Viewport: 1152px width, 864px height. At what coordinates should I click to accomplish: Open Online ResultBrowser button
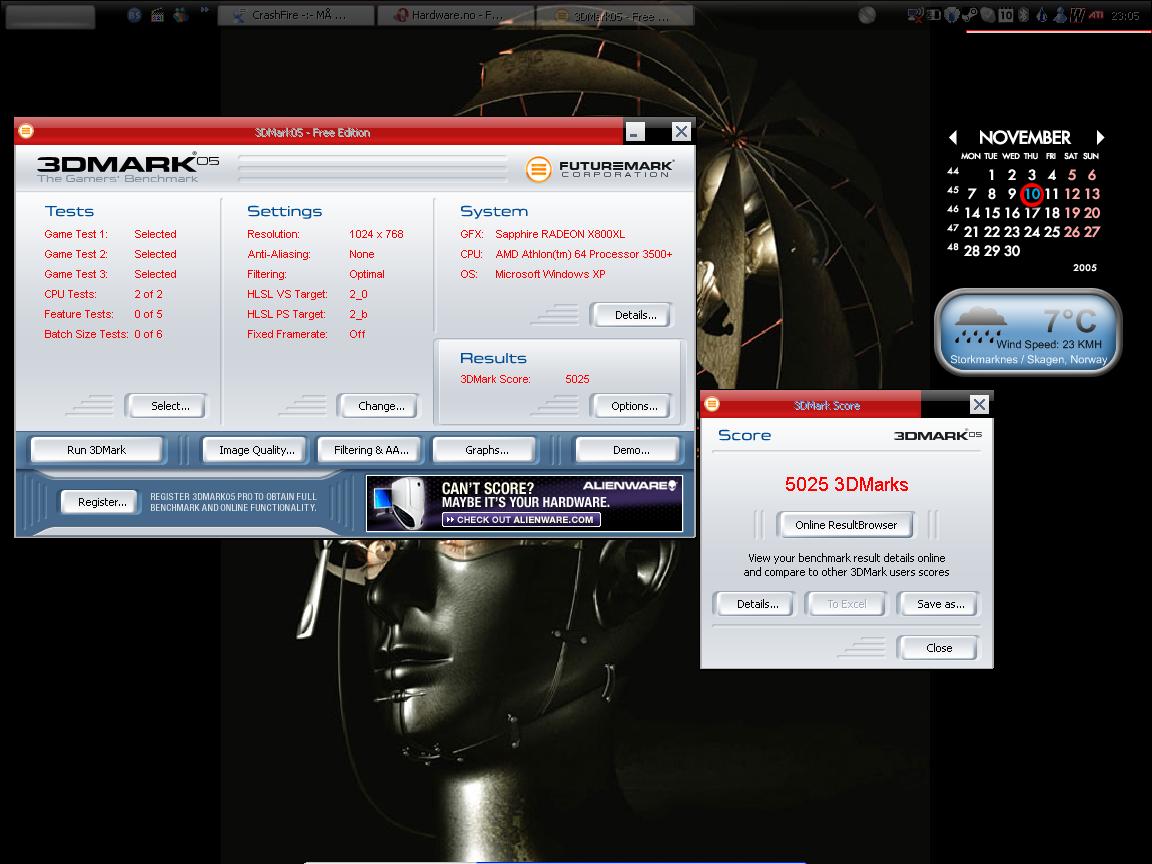[x=846, y=525]
